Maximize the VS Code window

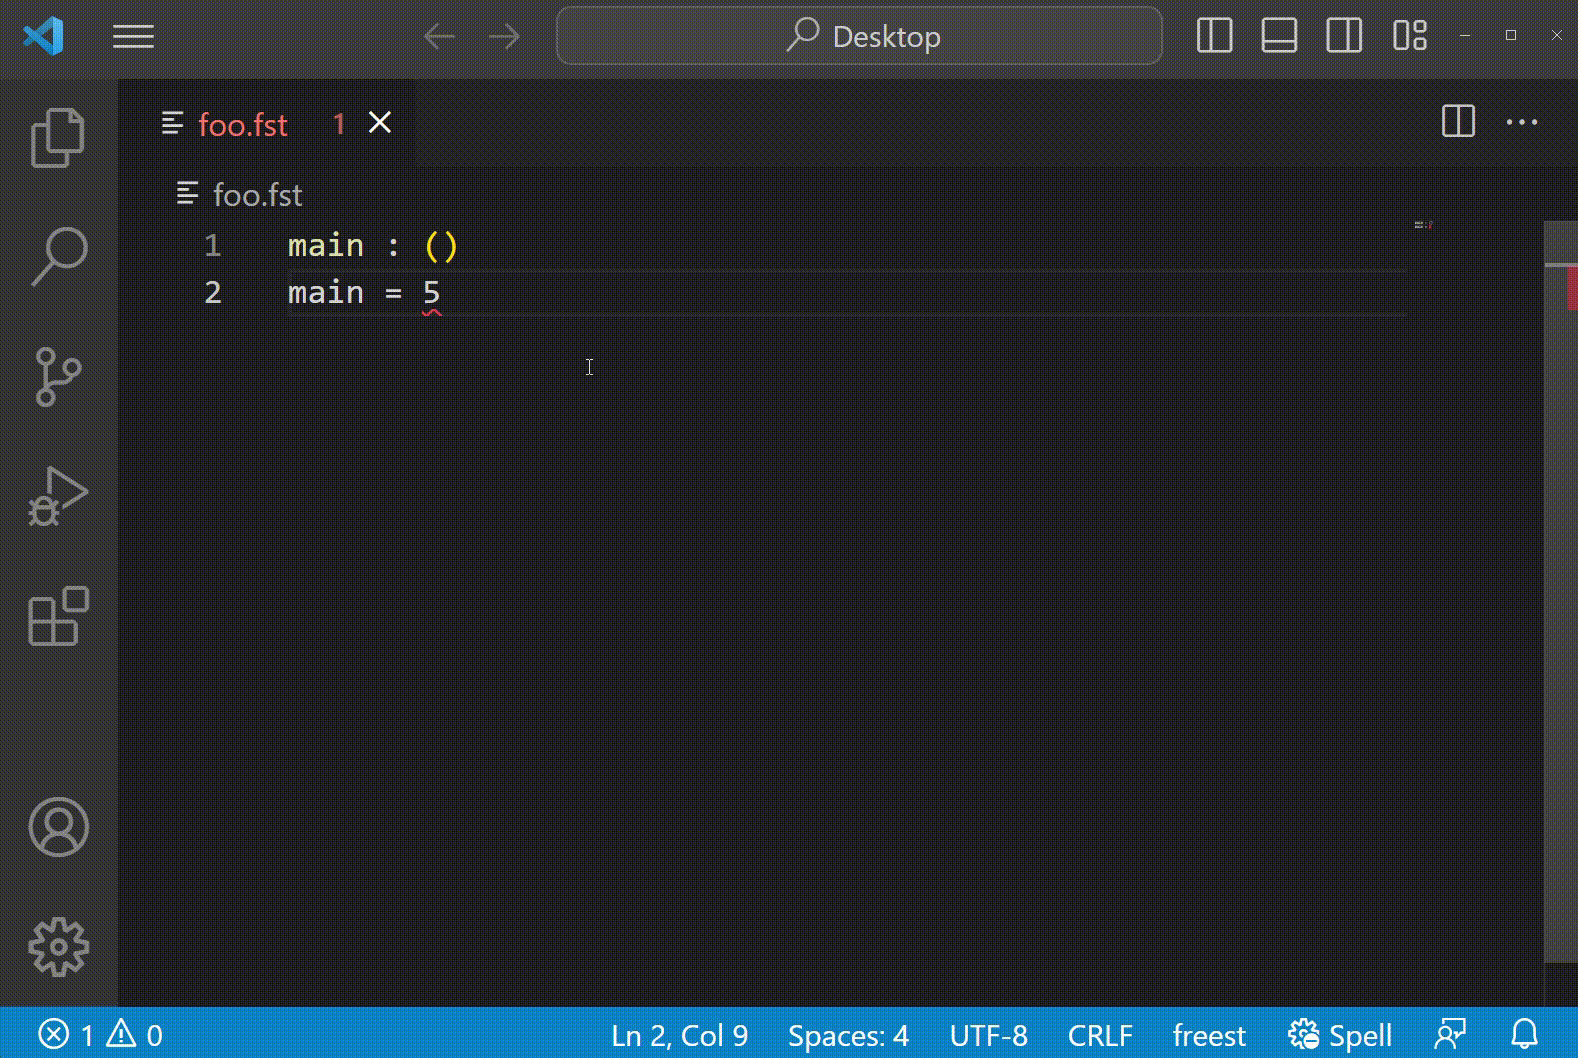1511,35
